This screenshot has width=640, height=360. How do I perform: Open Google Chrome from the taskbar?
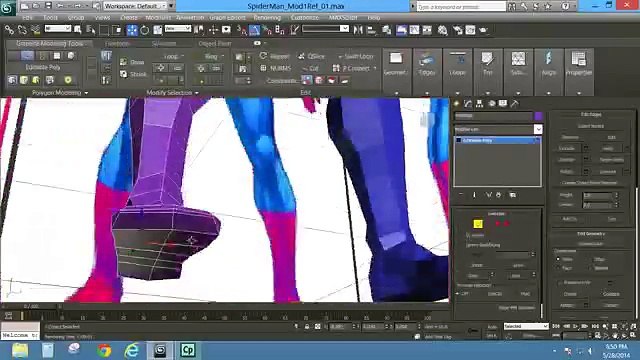tap(104, 350)
